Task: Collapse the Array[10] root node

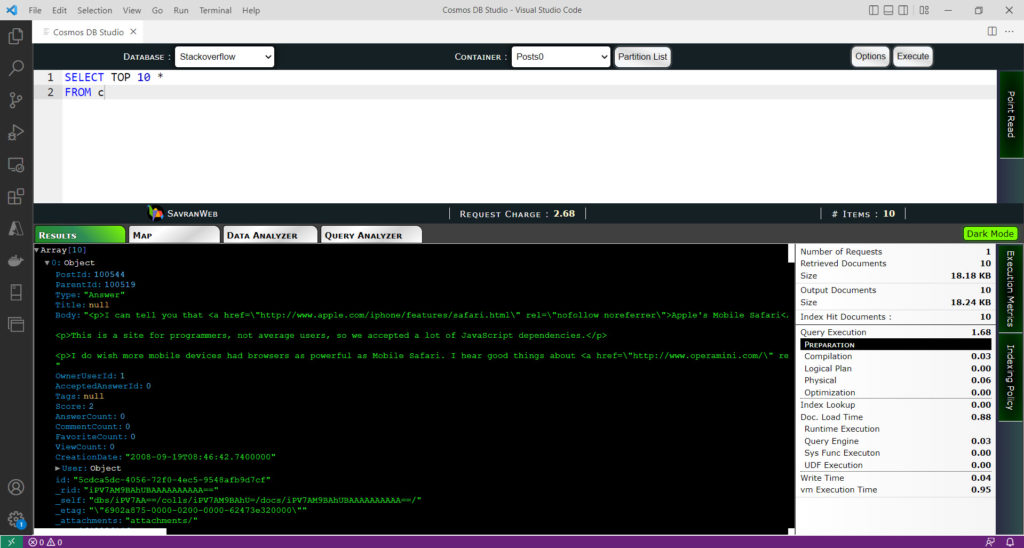Action: pyautogui.click(x=37, y=250)
